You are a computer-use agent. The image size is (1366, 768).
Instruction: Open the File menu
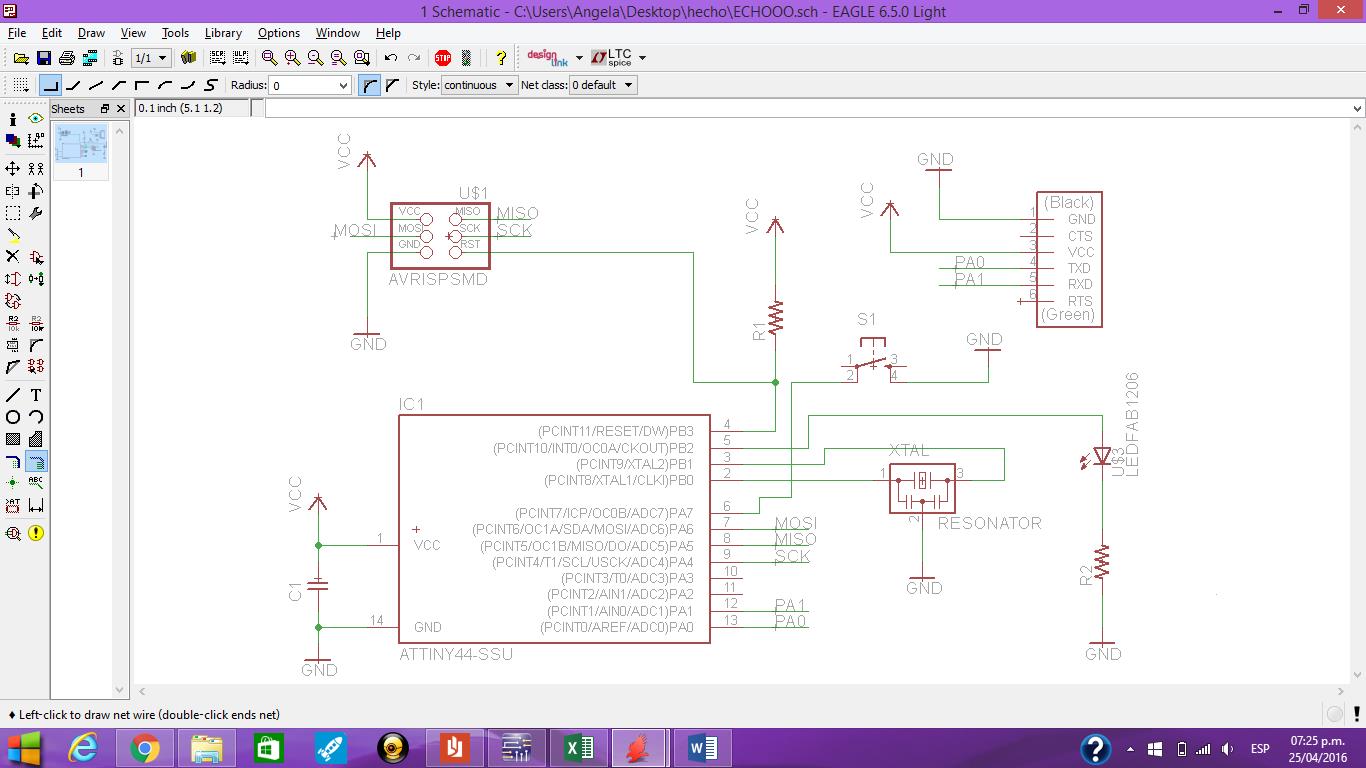click(17, 33)
